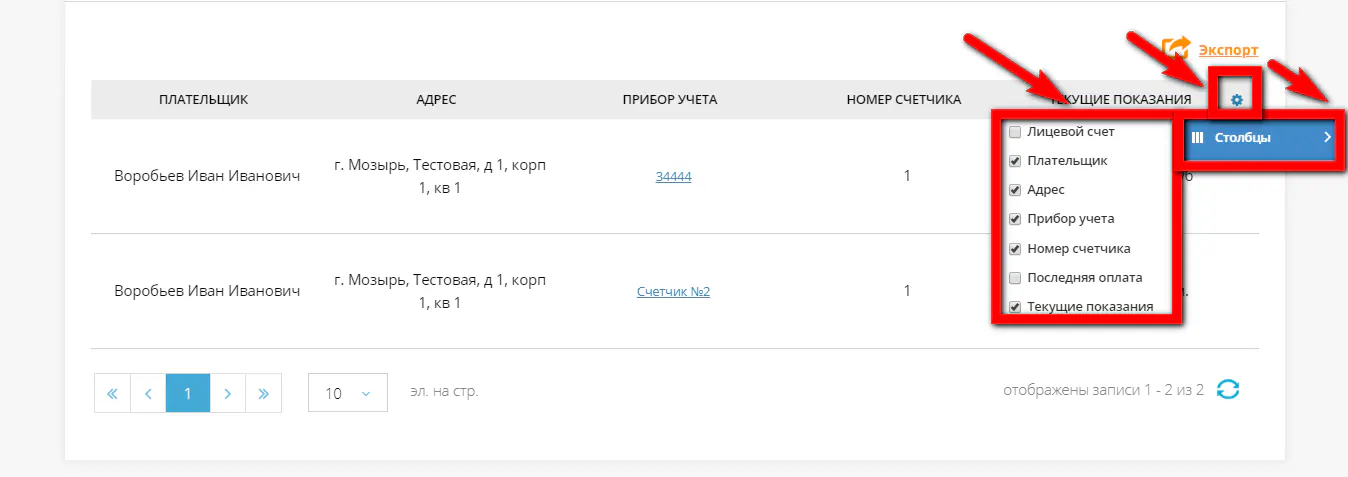Uncheck the Адрес column checkbox
The image size is (1348, 477).
point(1015,190)
